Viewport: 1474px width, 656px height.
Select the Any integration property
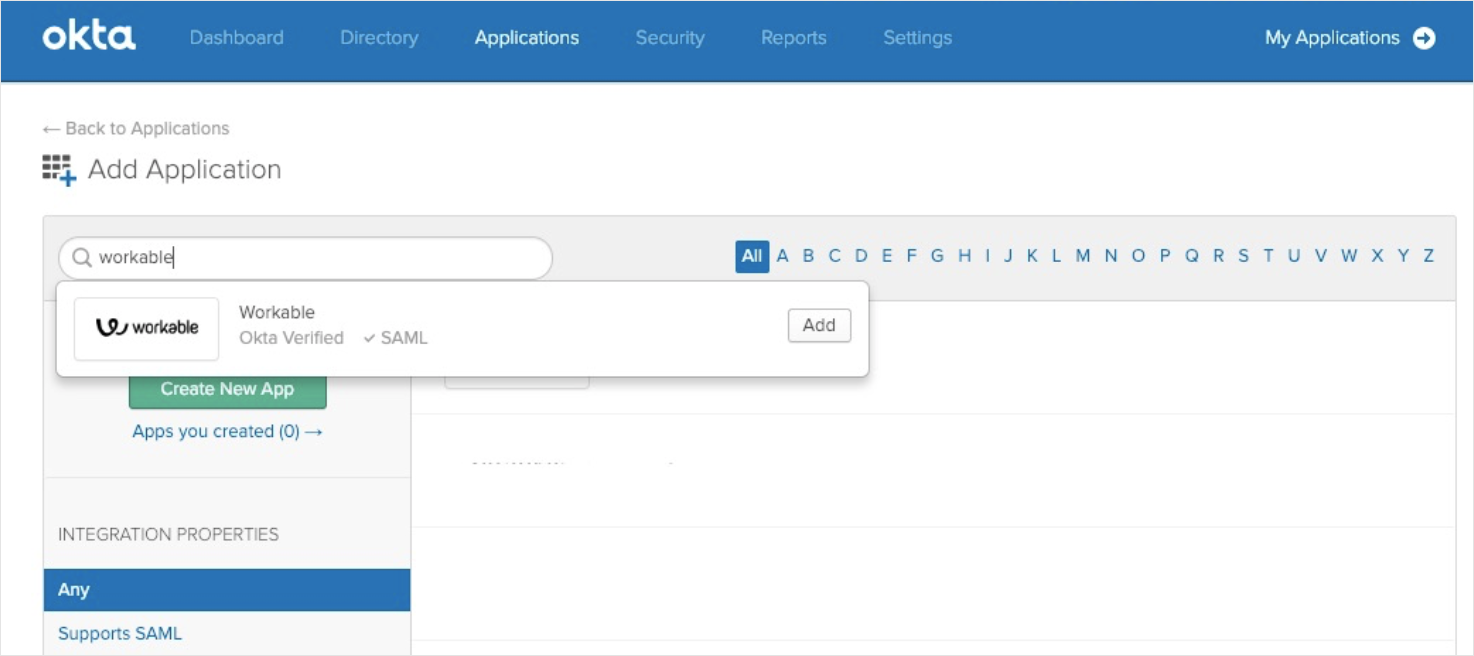coord(227,590)
